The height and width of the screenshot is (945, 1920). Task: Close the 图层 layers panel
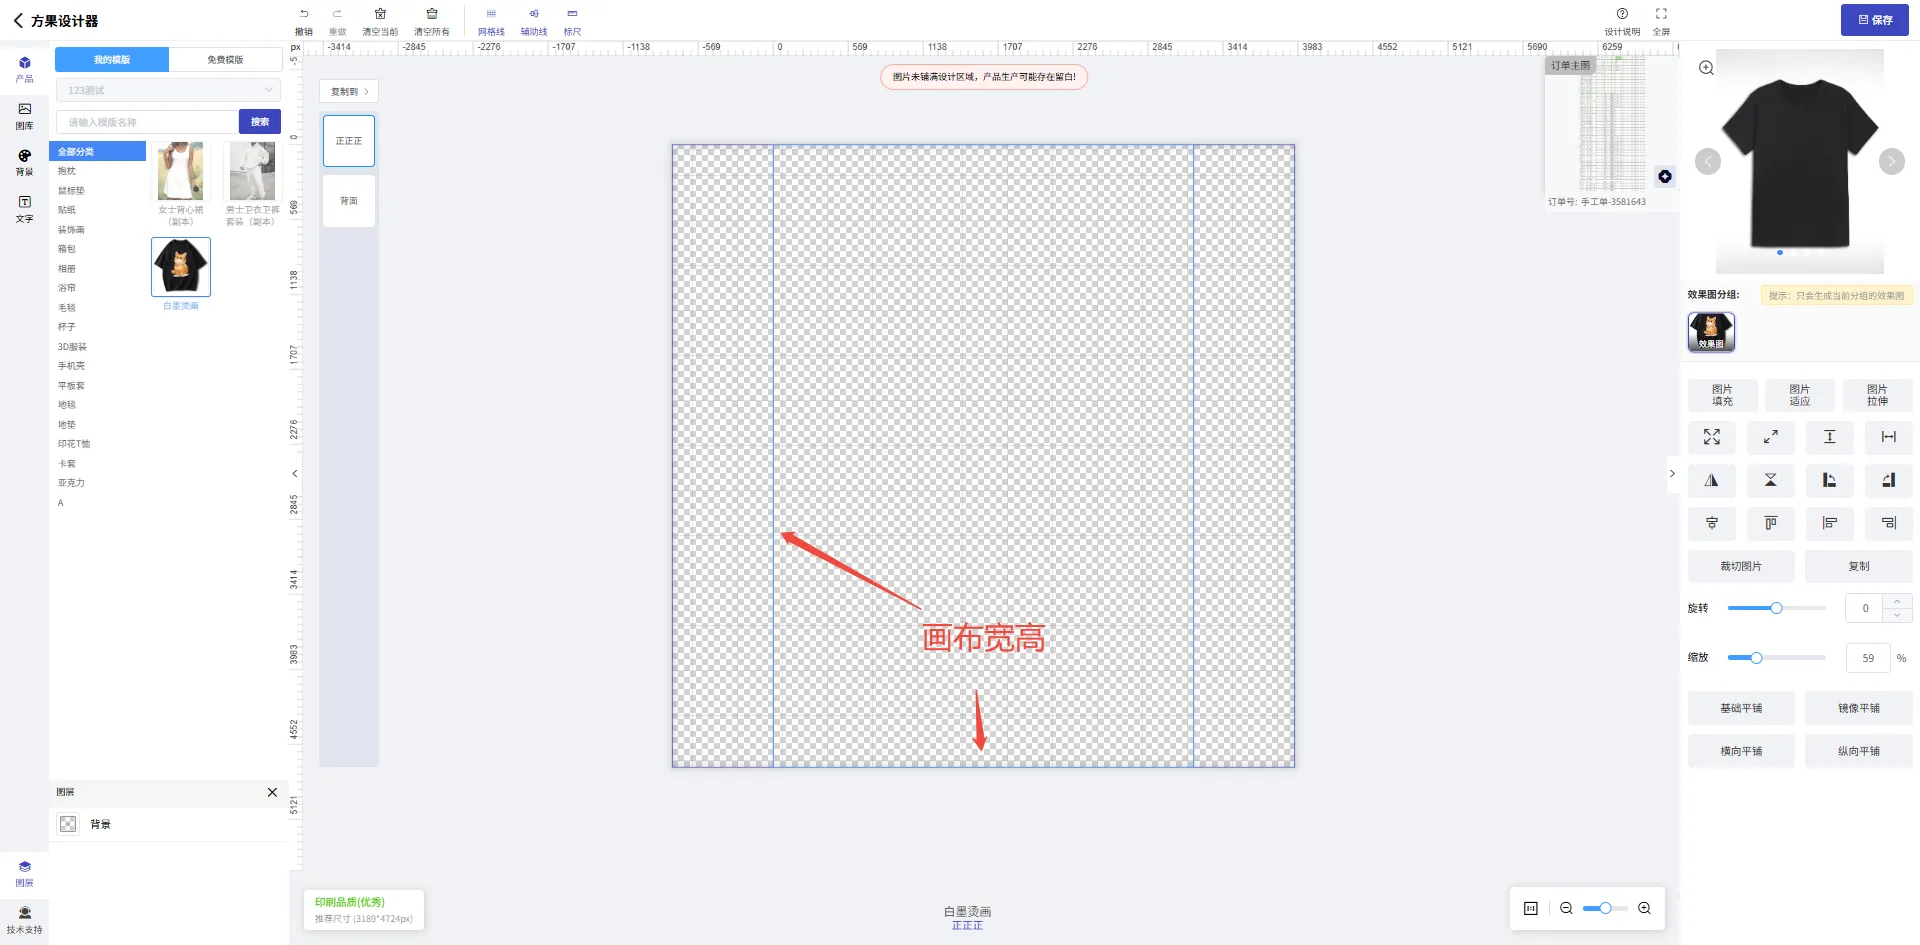tap(272, 792)
